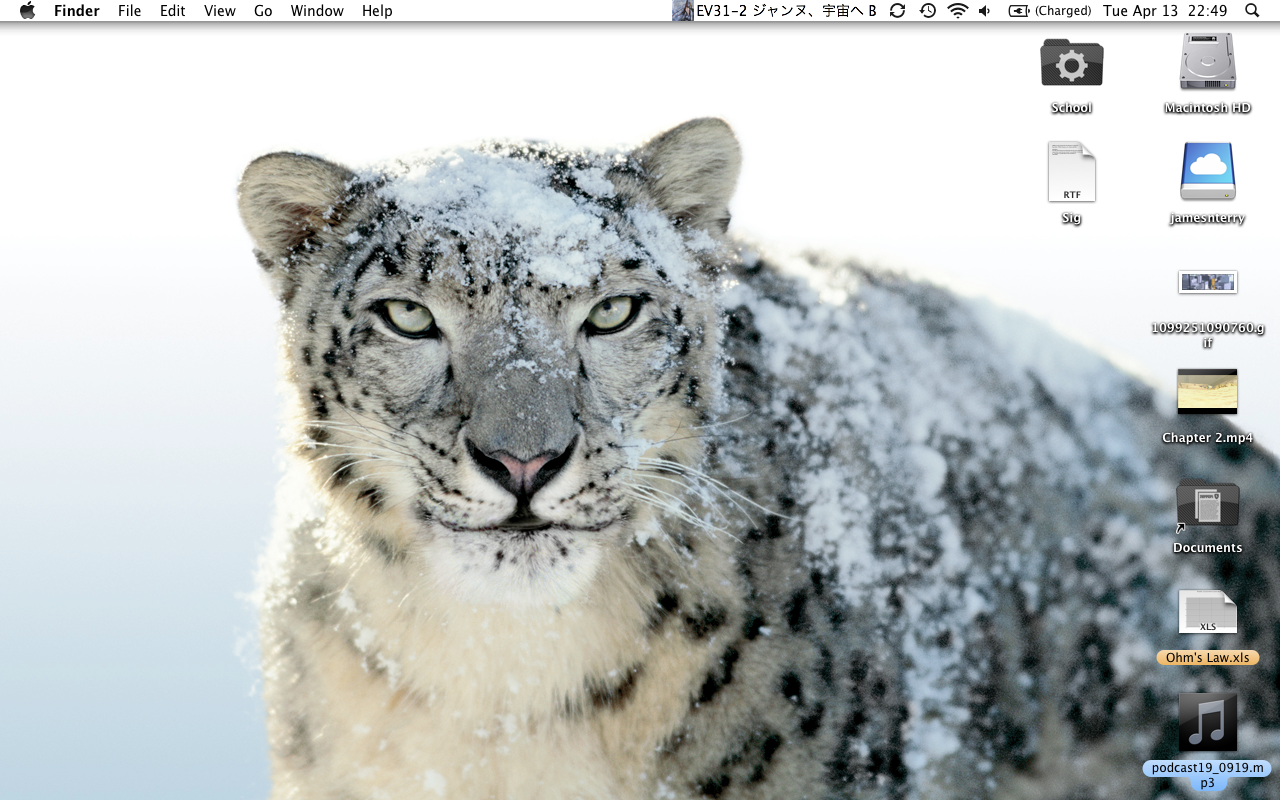This screenshot has width=1280, height=800.
Task: Open the Edit menu
Action: click(x=172, y=11)
